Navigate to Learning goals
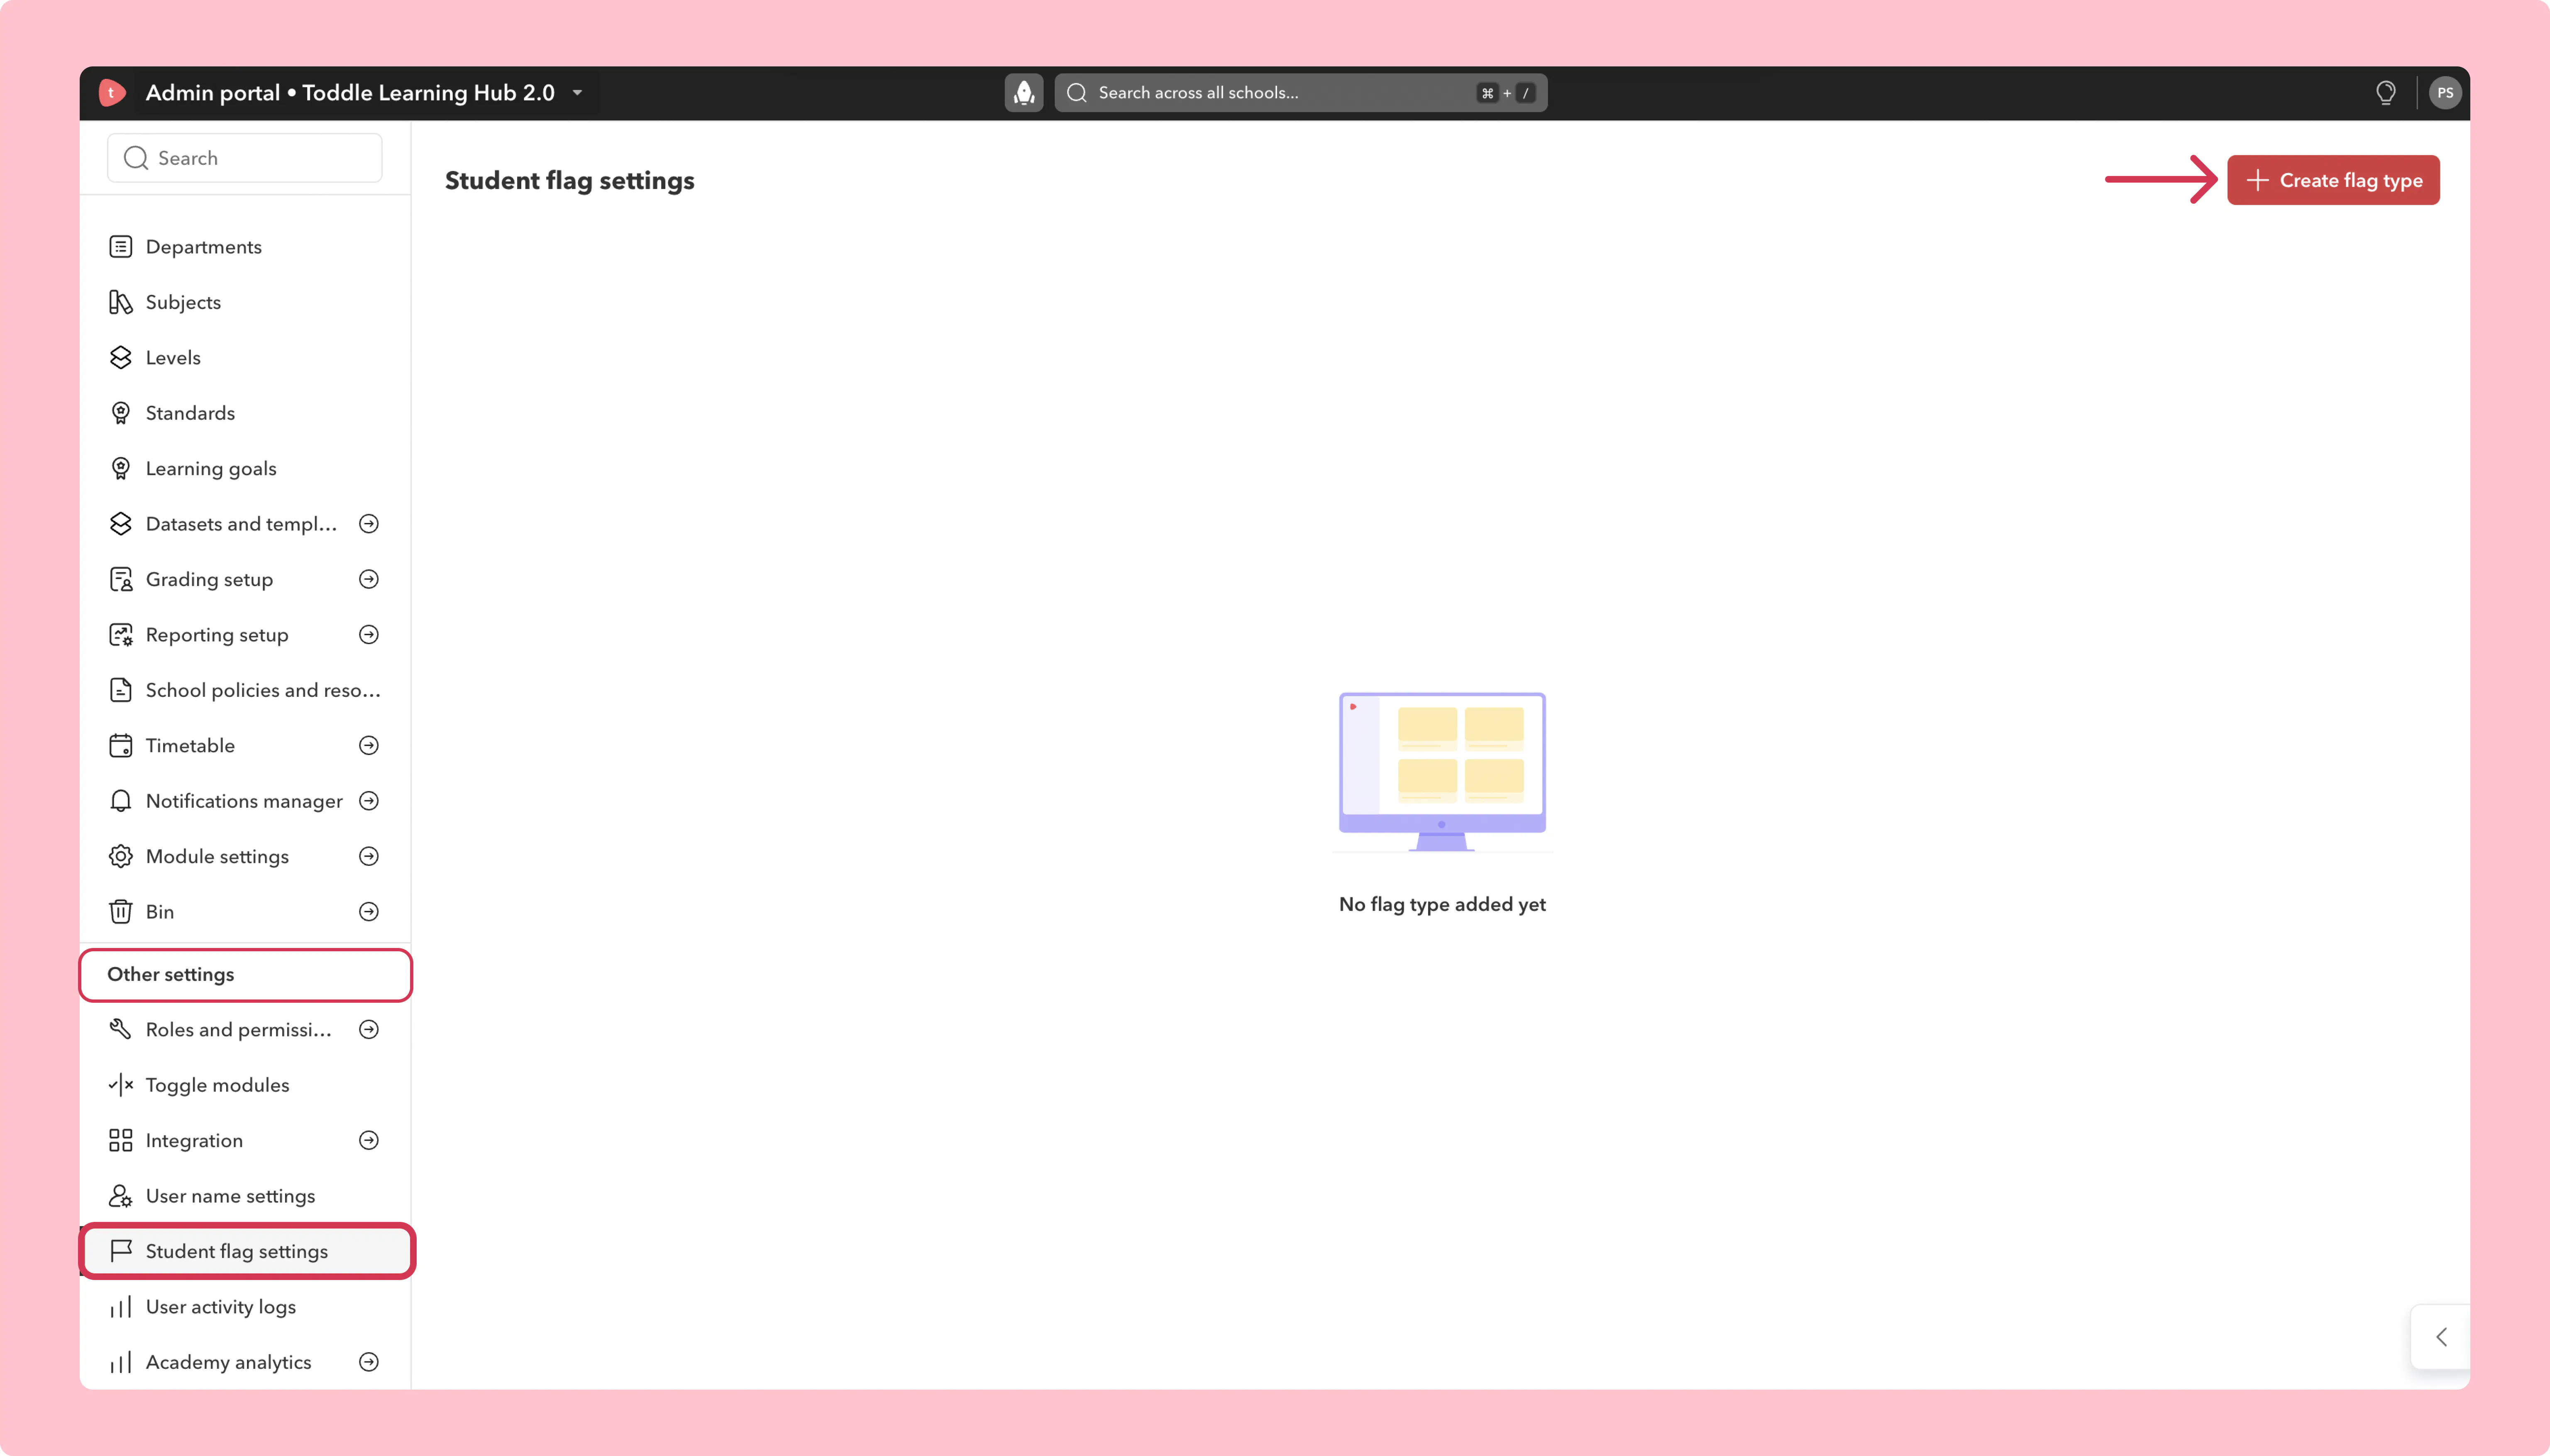 click(245, 469)
